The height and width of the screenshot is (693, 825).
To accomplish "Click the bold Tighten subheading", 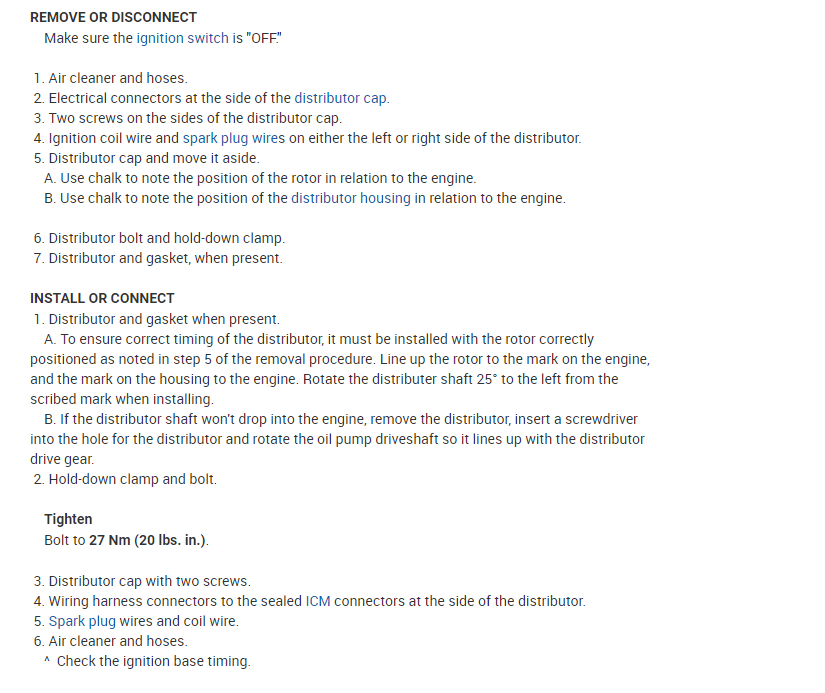I will pos(68,519).
